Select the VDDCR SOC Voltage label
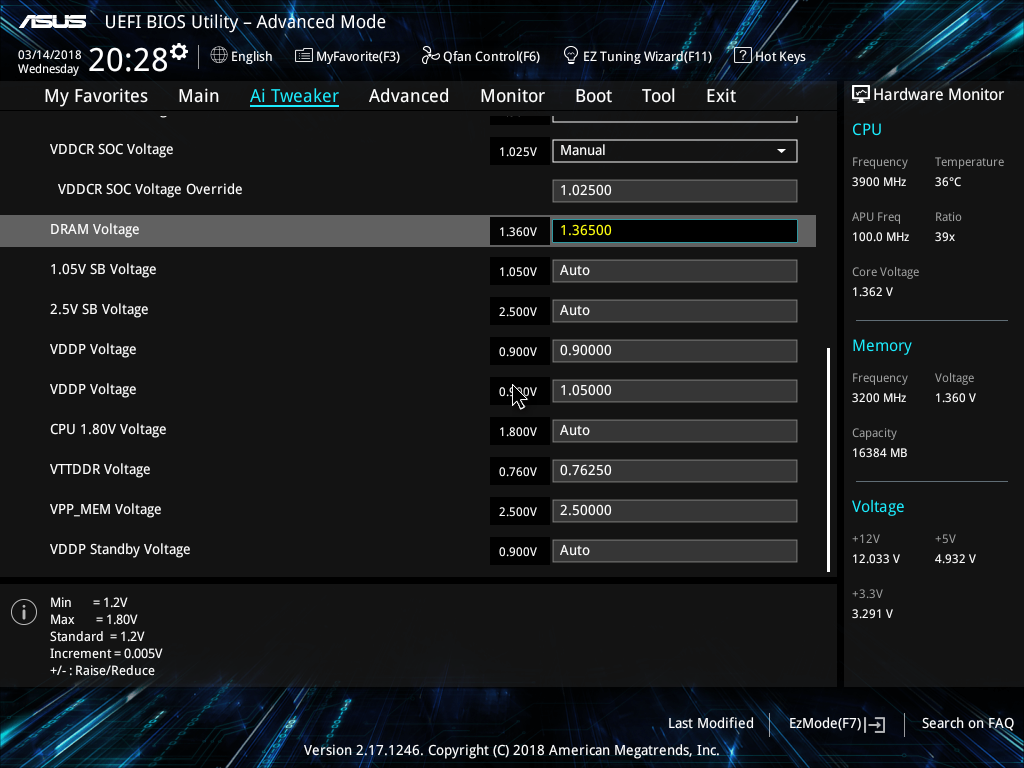The width and height of the screenshot is (1024, 768). (112, 150)
